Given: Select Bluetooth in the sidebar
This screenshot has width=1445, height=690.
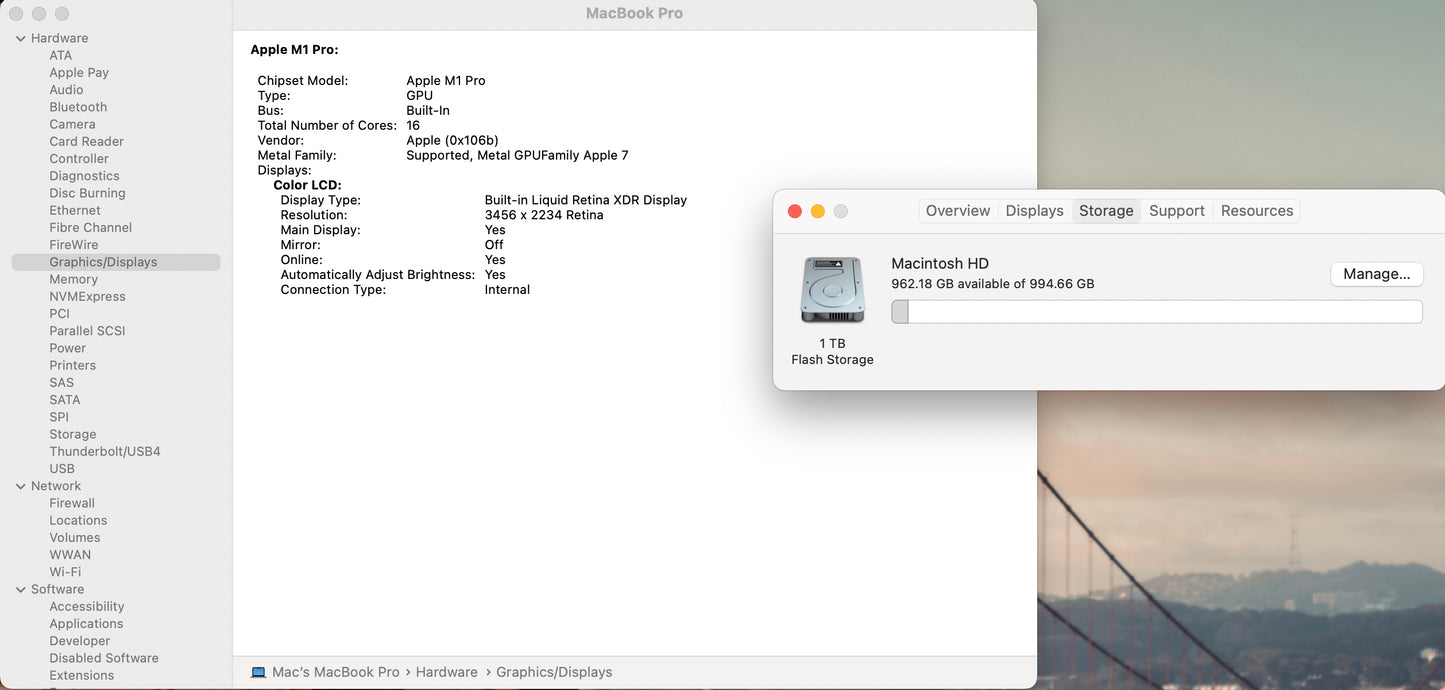Looking at the screenshot, I should coord(78,107).
